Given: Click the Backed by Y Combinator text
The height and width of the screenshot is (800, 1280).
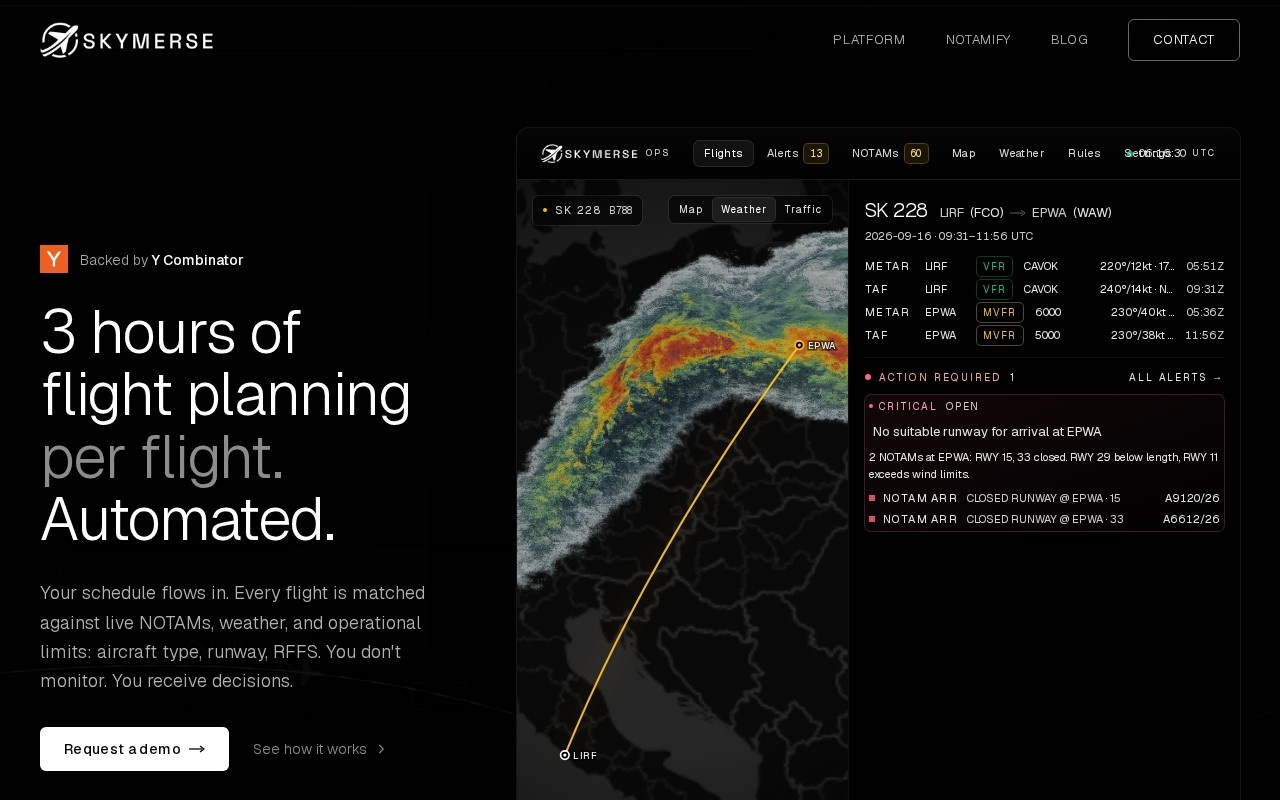Looking at the screenshot, I should point(161,260).
